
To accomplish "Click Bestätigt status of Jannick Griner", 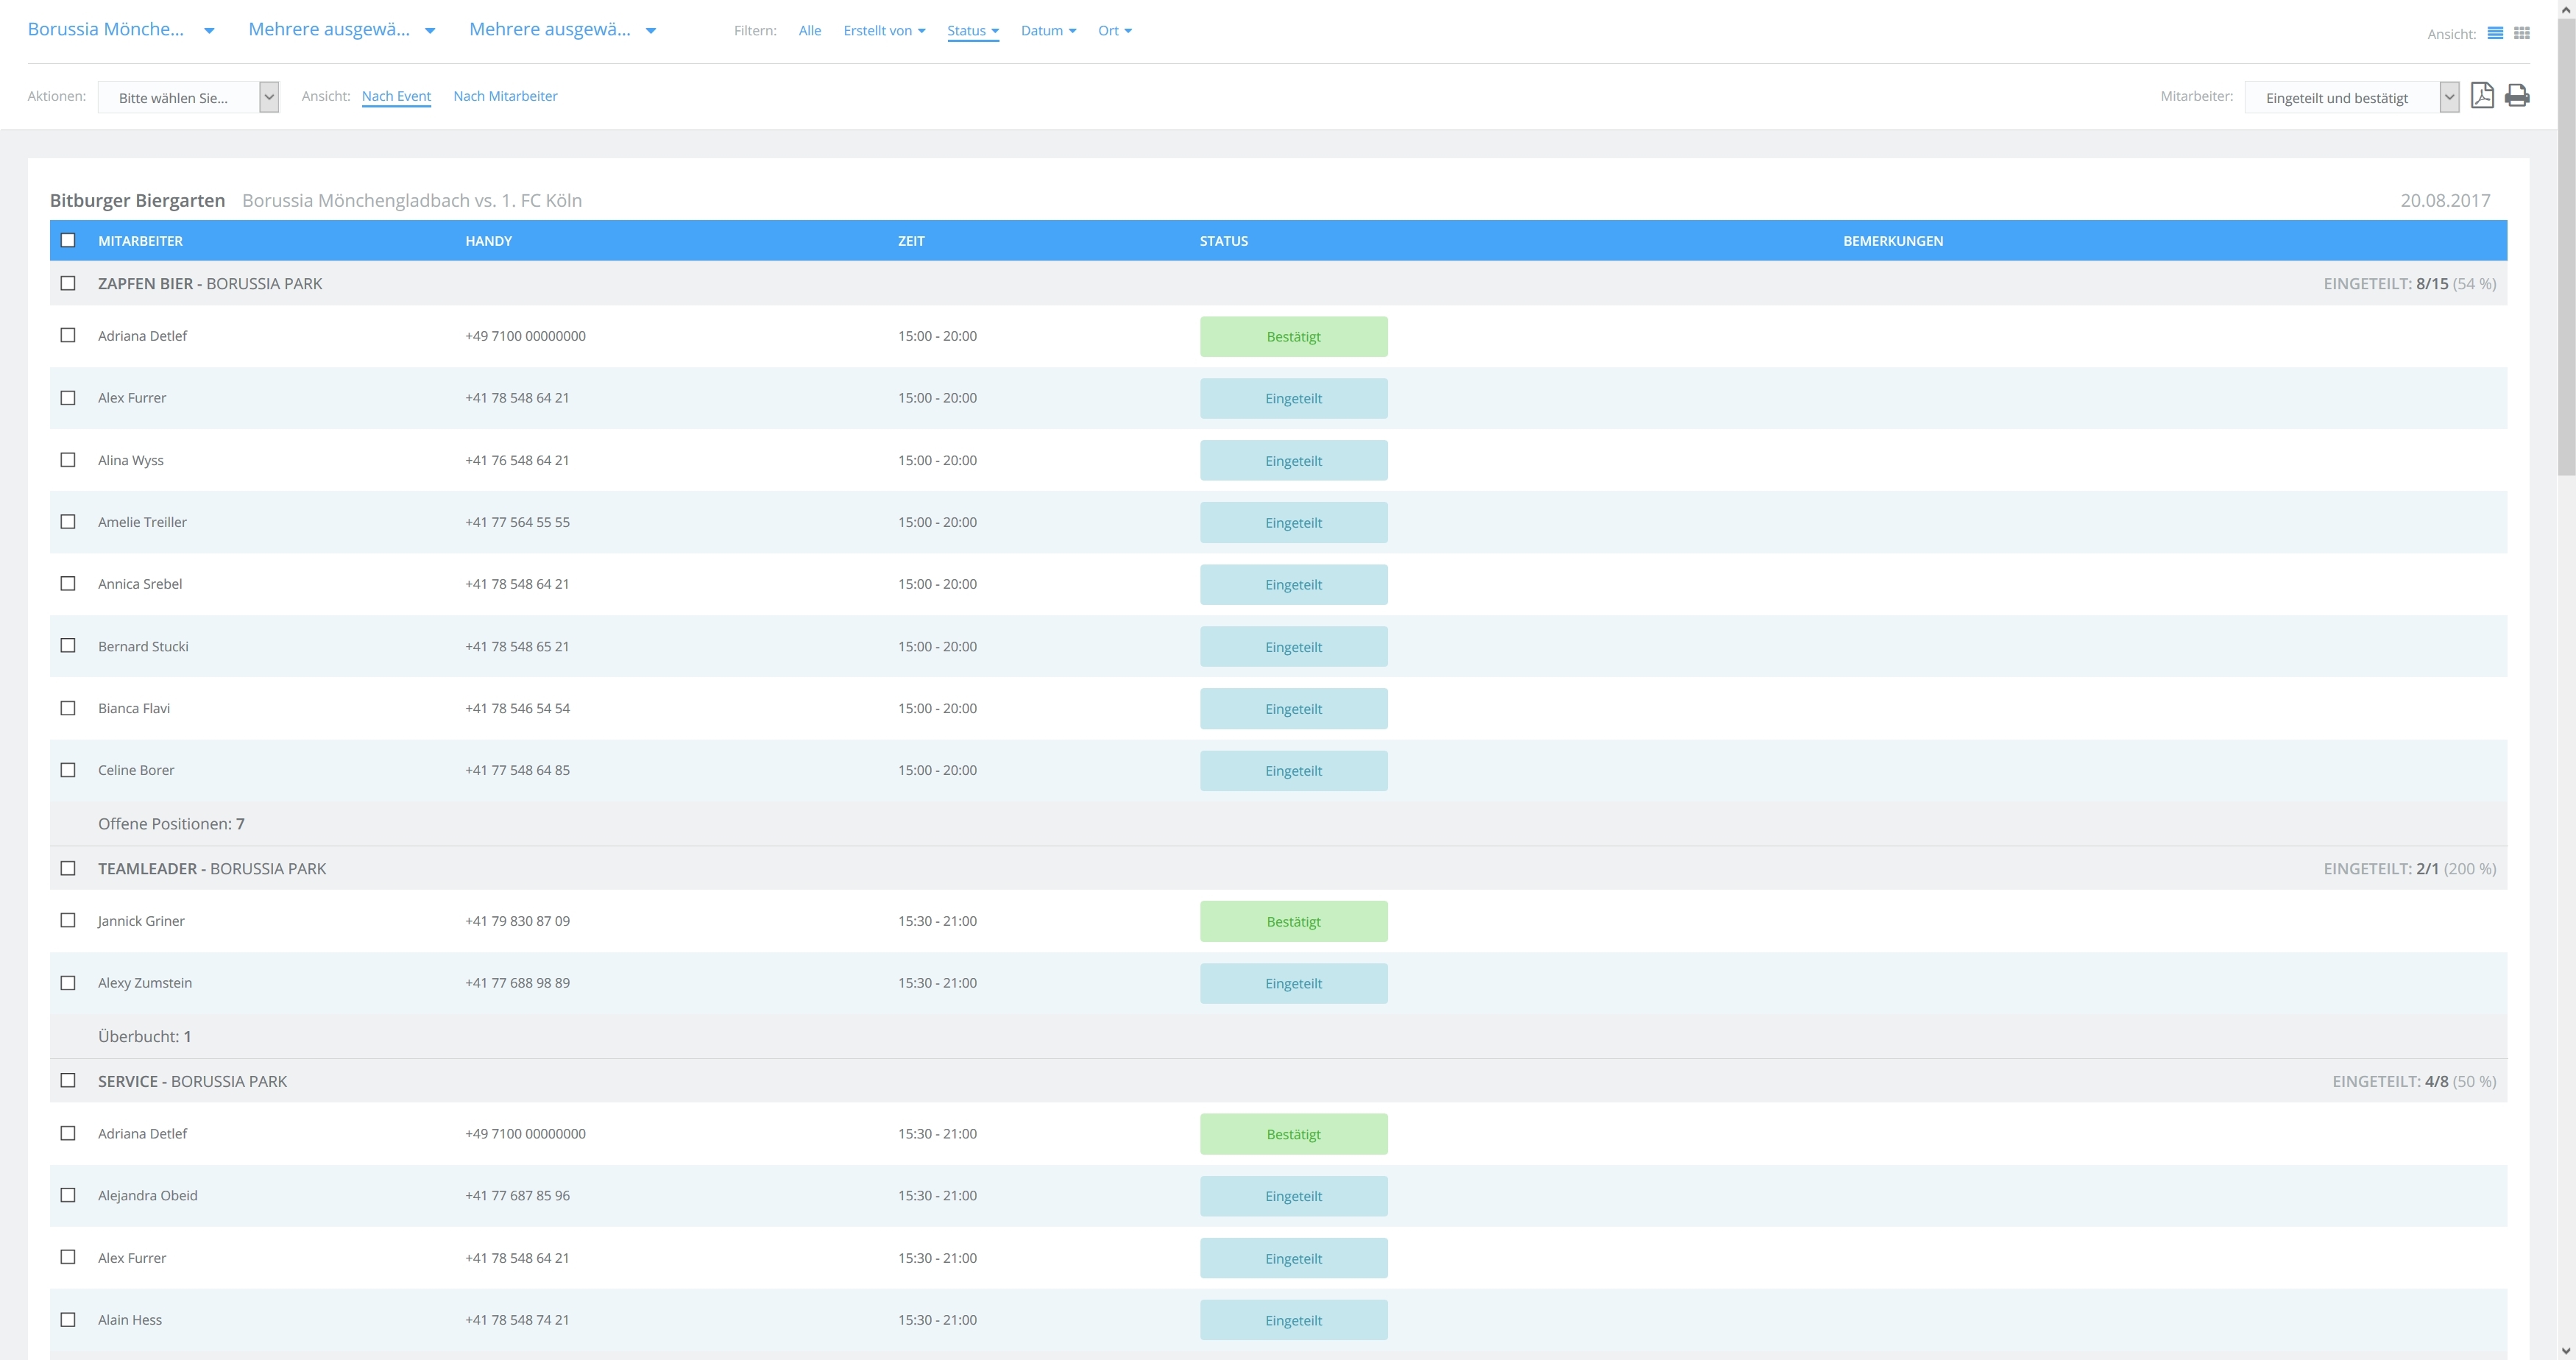I will 1293,921.
